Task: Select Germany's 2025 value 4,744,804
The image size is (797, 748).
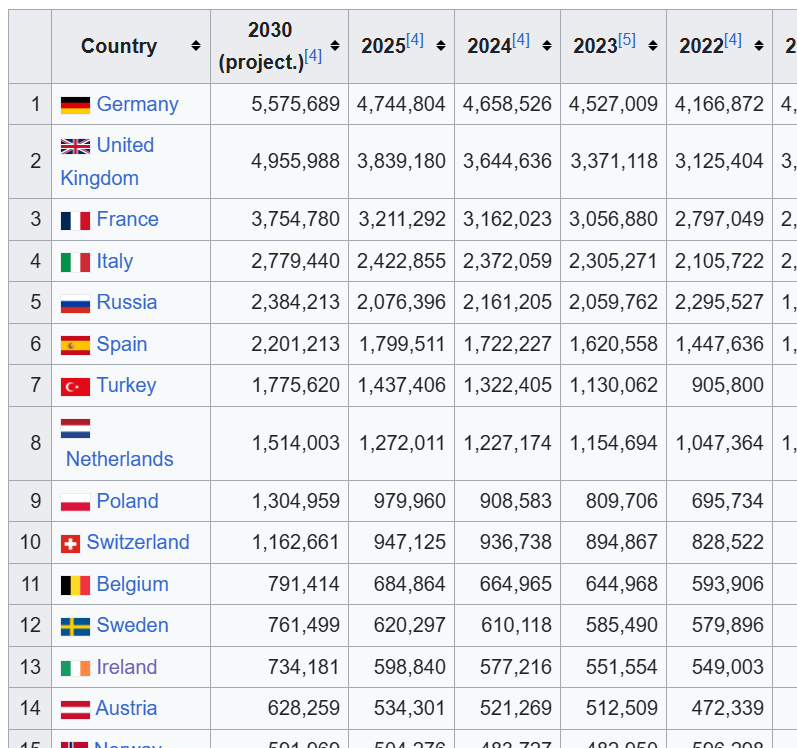Action: [401, 104]
